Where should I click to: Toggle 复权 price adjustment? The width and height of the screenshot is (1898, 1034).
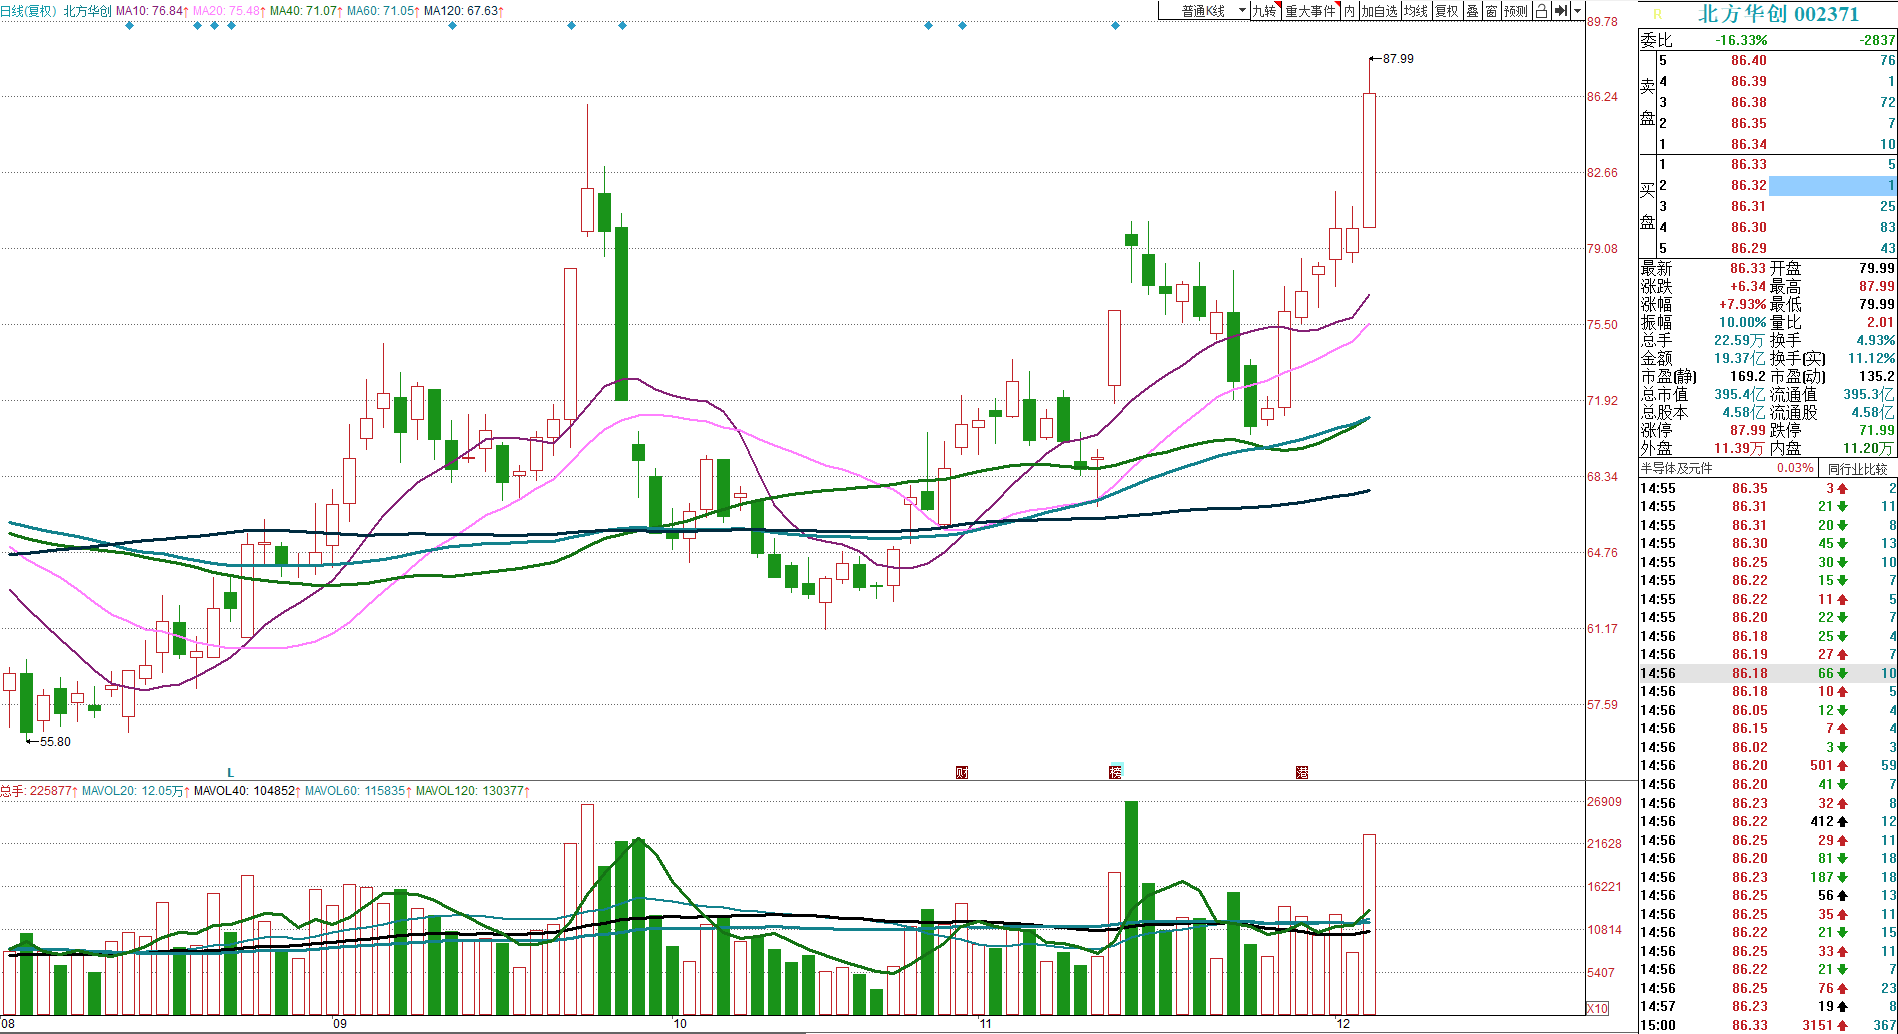pyautogui.click(x=1447, y=11)
